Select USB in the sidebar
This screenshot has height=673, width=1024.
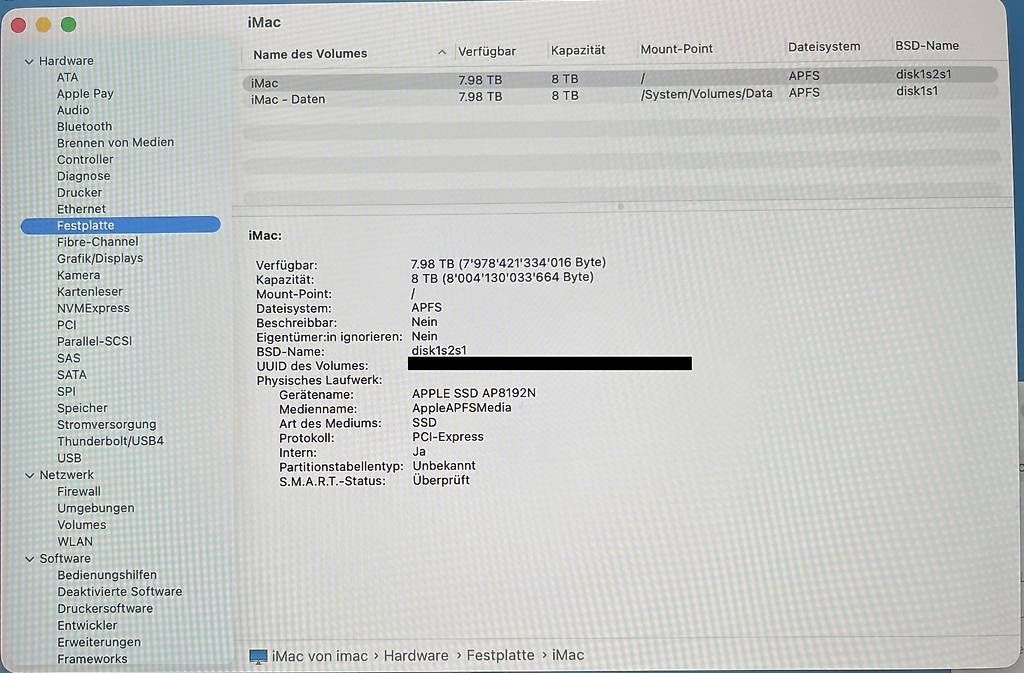point(69,458)
